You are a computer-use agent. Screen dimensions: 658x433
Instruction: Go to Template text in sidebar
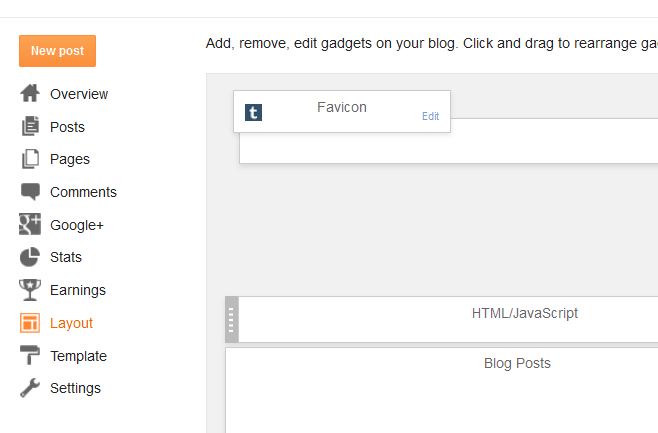pyautogui.click(x=78, y=356)
